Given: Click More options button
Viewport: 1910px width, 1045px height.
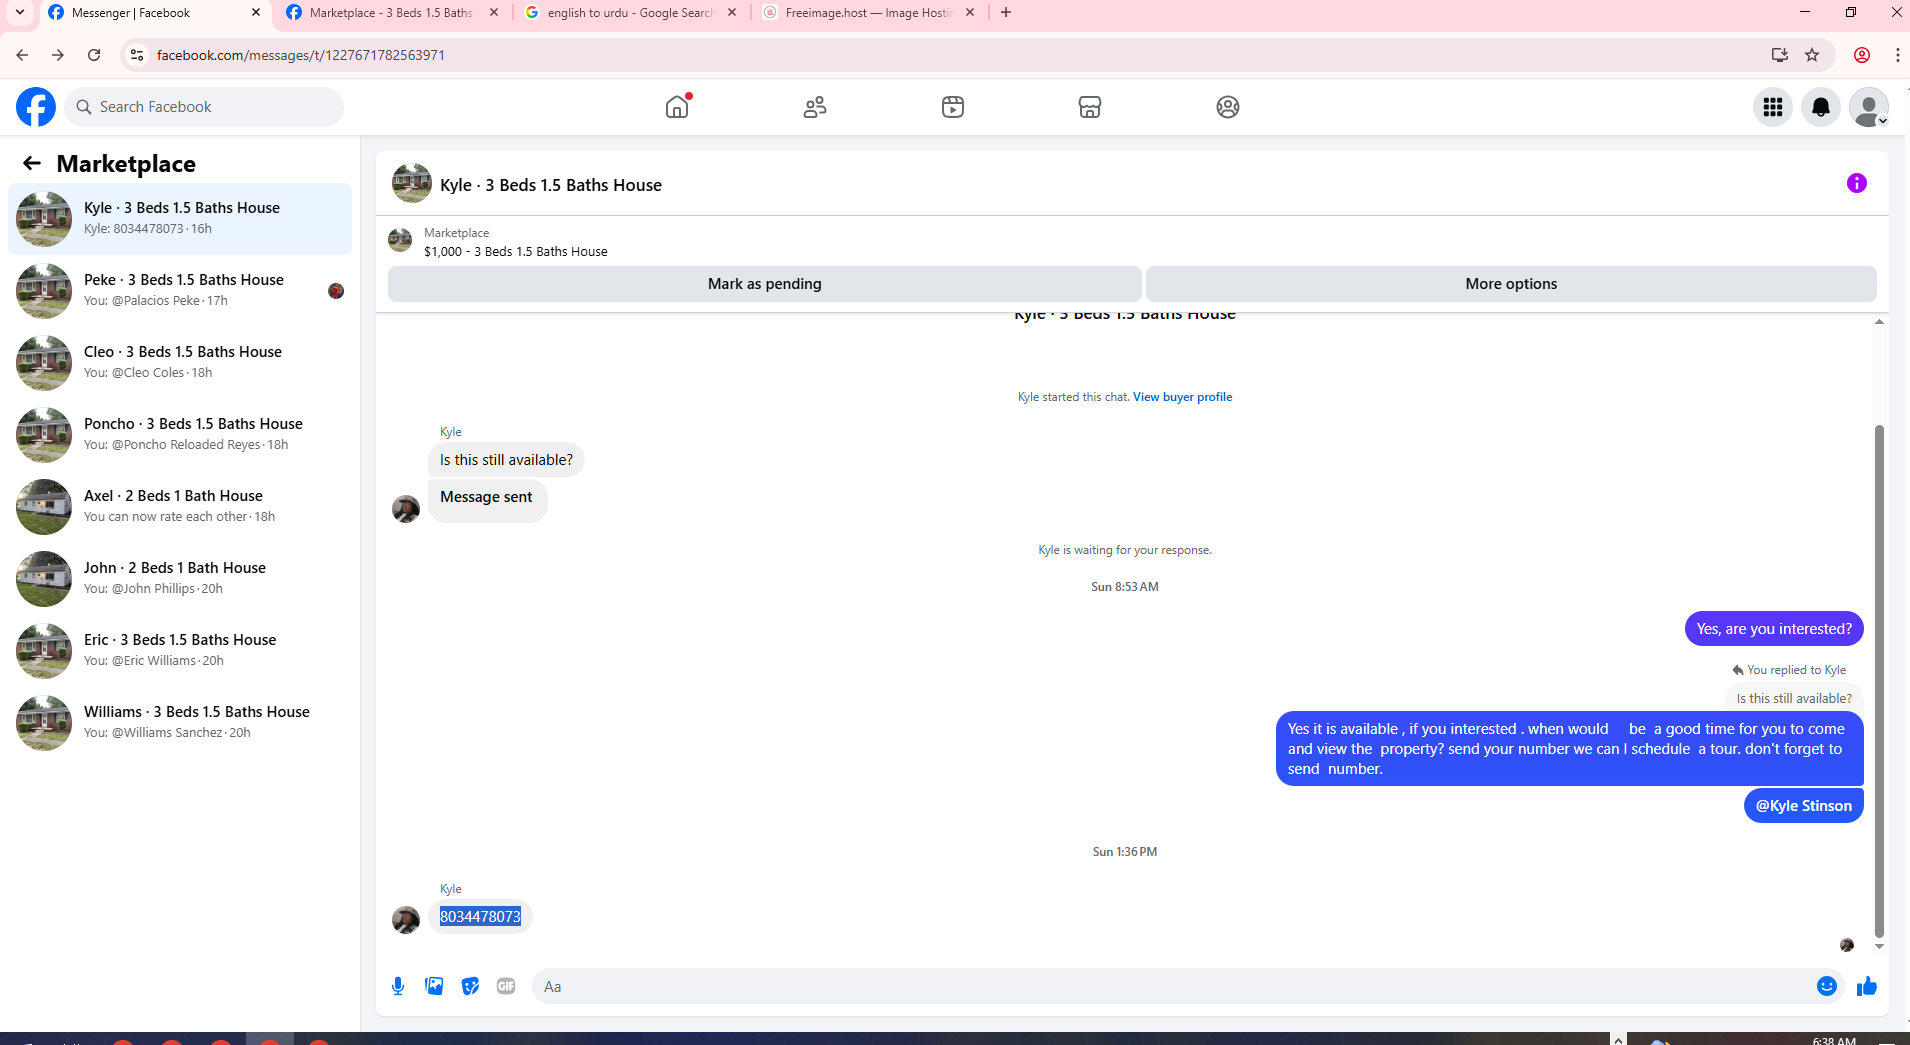Looking at the screenshot, I should pos(1511,284).
